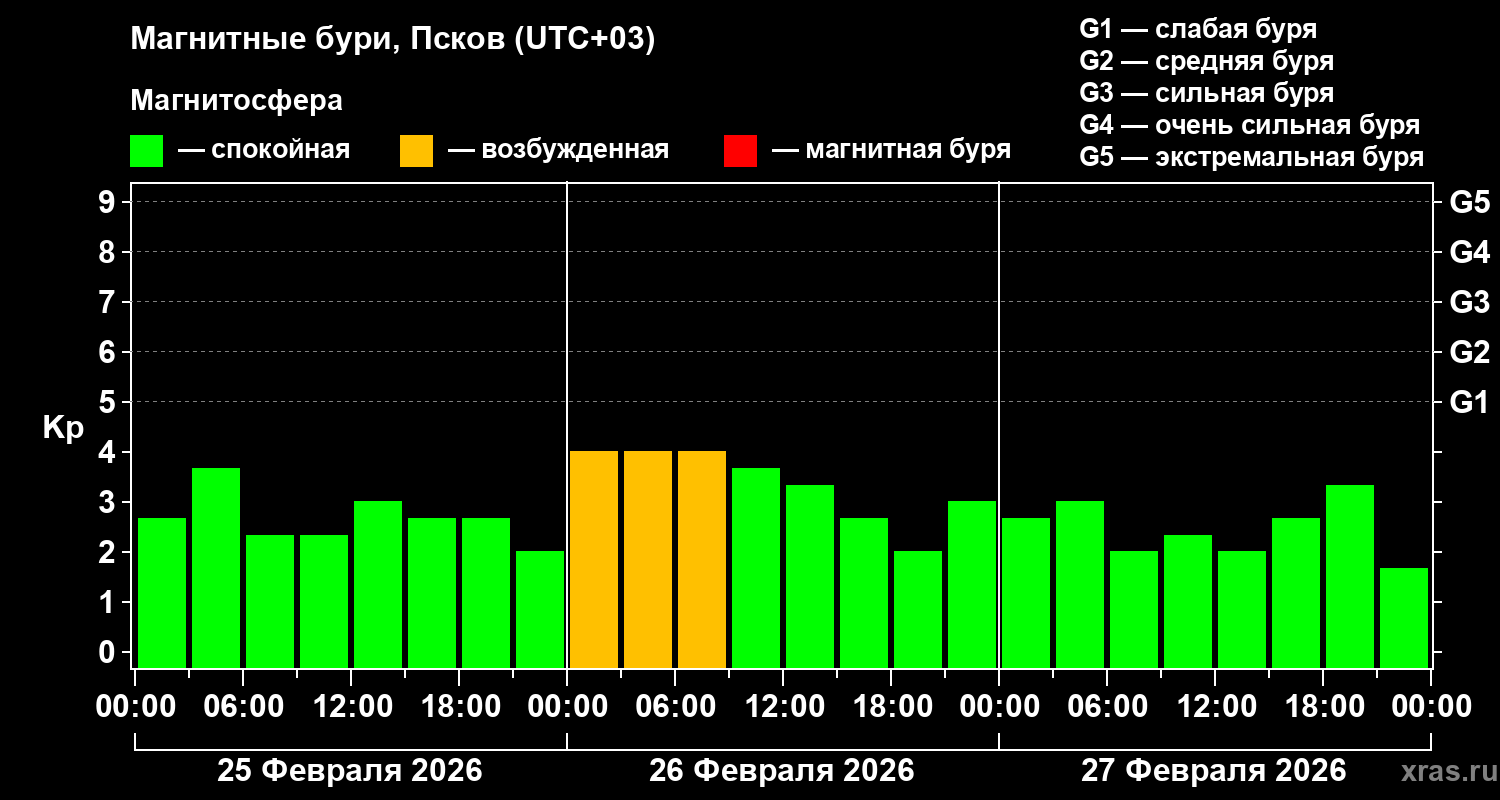Click the 27 Февраля 09:00–12:00 green bar
This screenshot has width=1500, height=800.
tap(1188, 602)
